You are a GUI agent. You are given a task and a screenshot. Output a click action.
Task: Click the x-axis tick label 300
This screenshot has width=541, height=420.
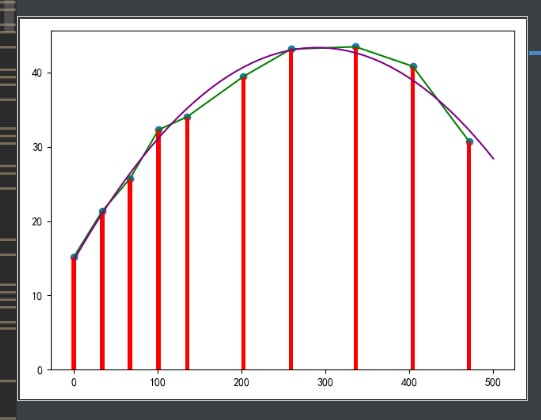325,382
